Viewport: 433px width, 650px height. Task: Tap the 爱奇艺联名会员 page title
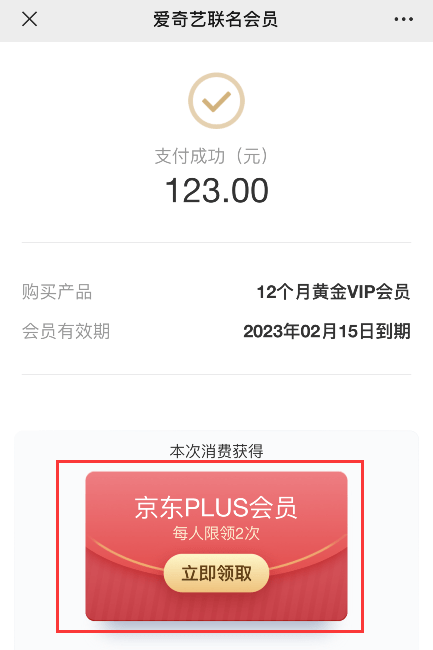(215, 19)
